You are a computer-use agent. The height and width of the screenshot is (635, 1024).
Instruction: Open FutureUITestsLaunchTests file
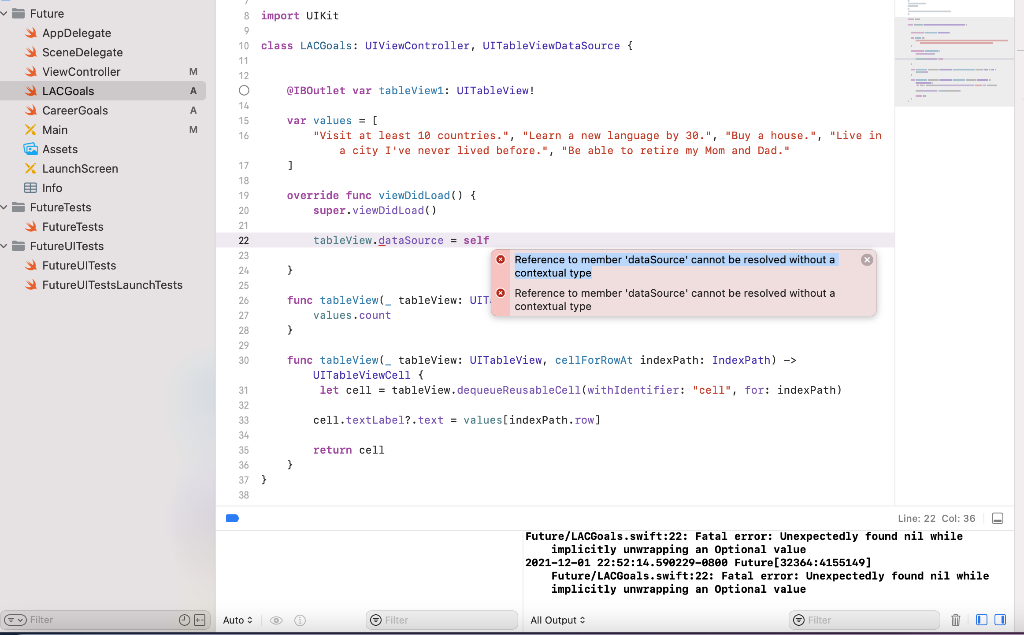112,285
